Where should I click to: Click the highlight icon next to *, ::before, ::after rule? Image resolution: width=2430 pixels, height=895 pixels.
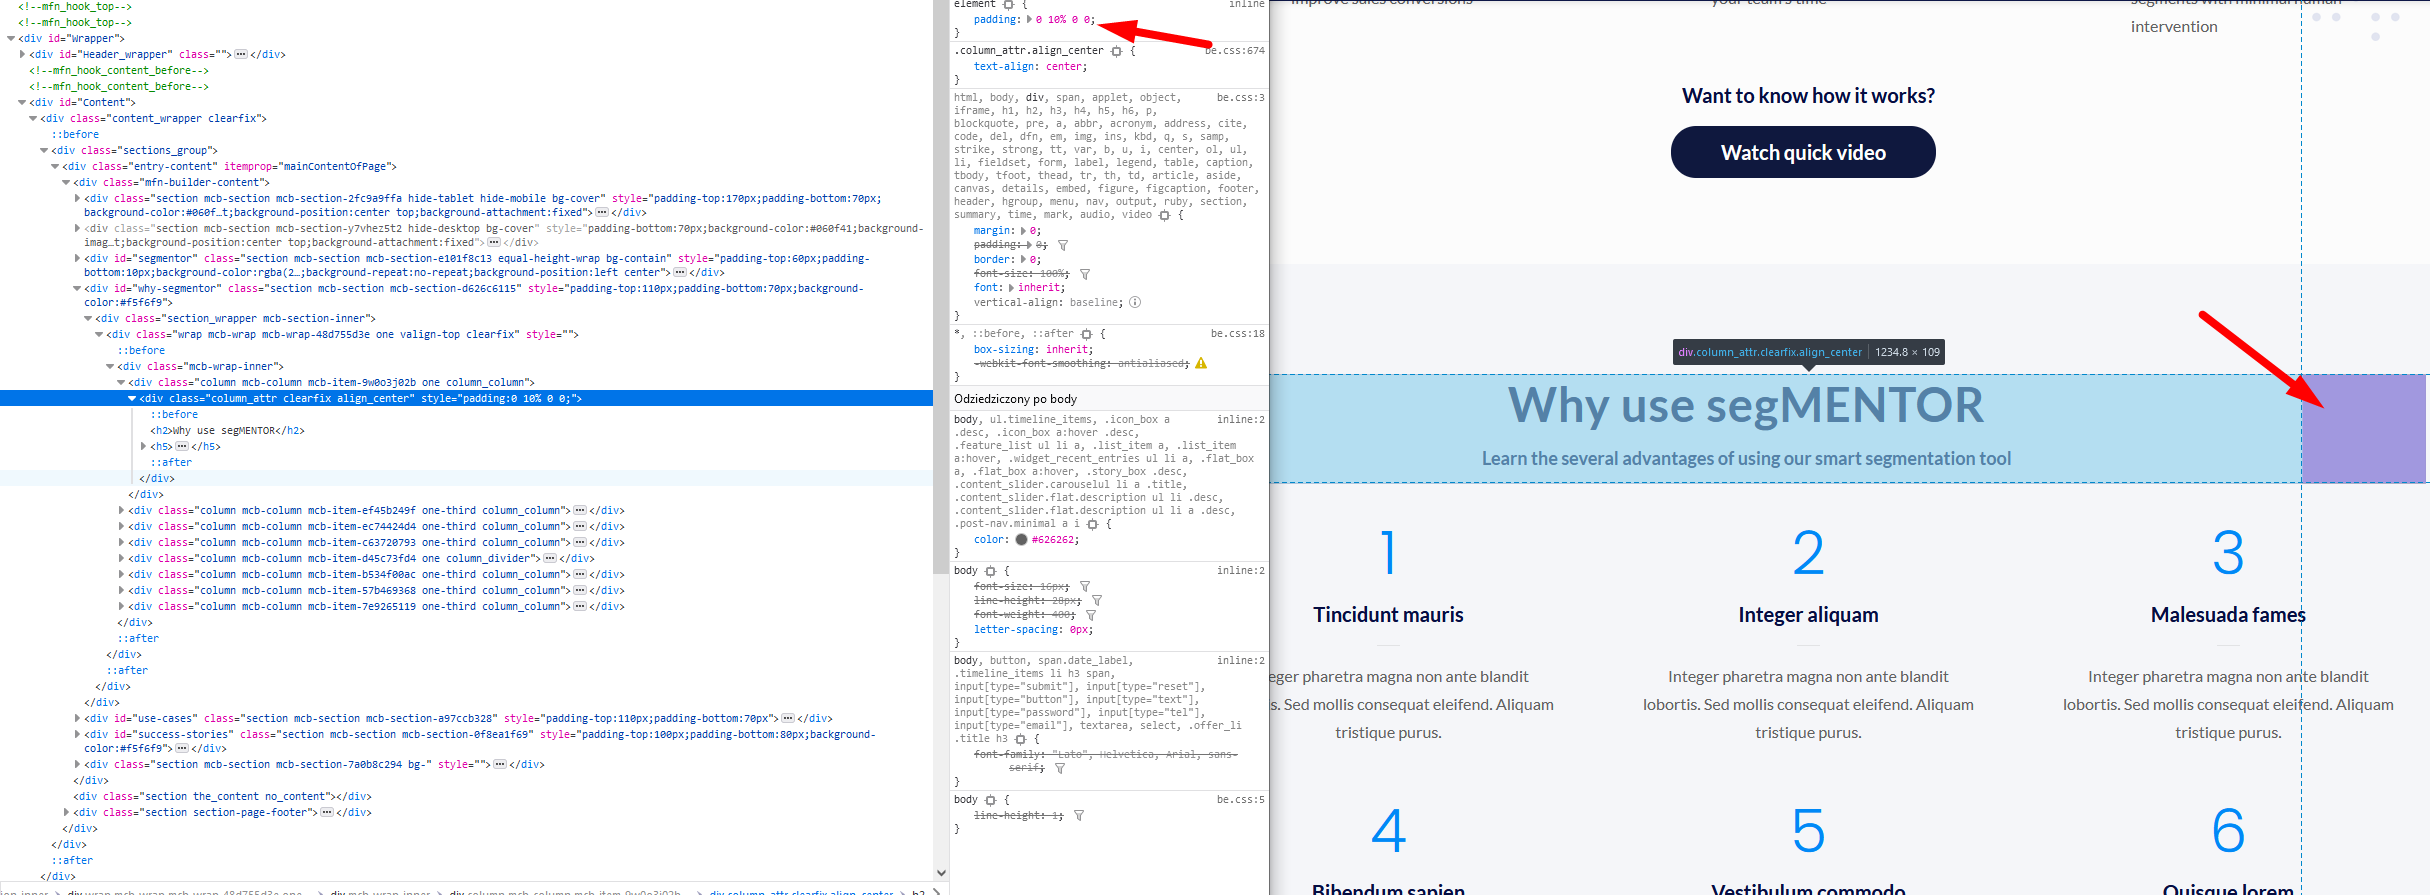tap(1086, 334)
